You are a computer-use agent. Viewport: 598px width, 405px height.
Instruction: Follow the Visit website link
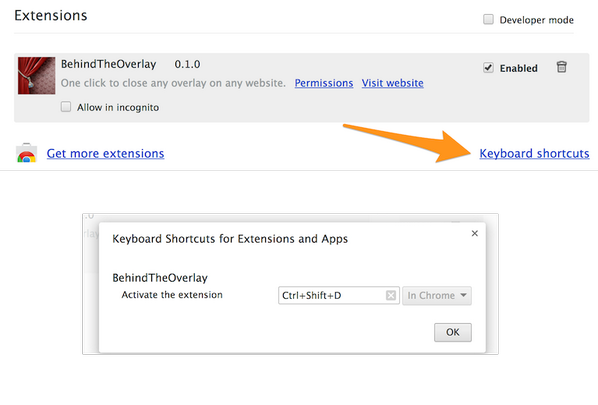(x=392, y=83)
